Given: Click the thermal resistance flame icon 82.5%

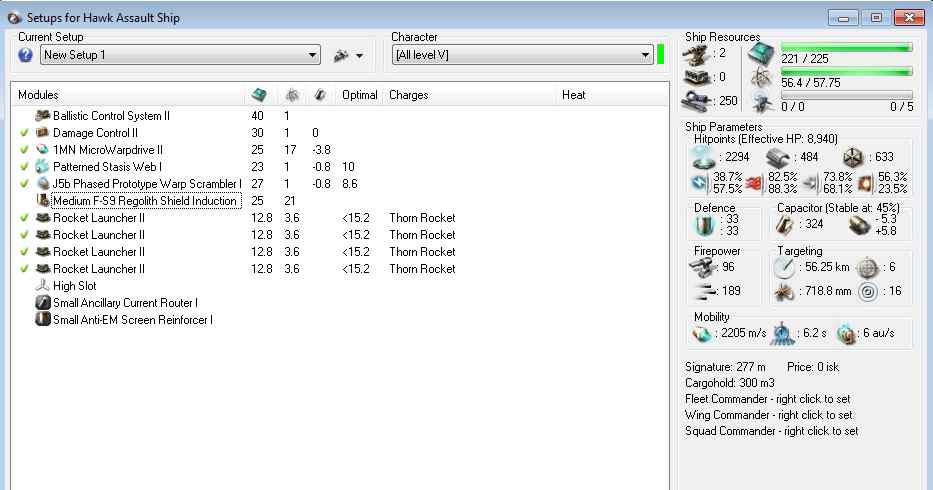Looking at the screenshot, I should point(754,184).
